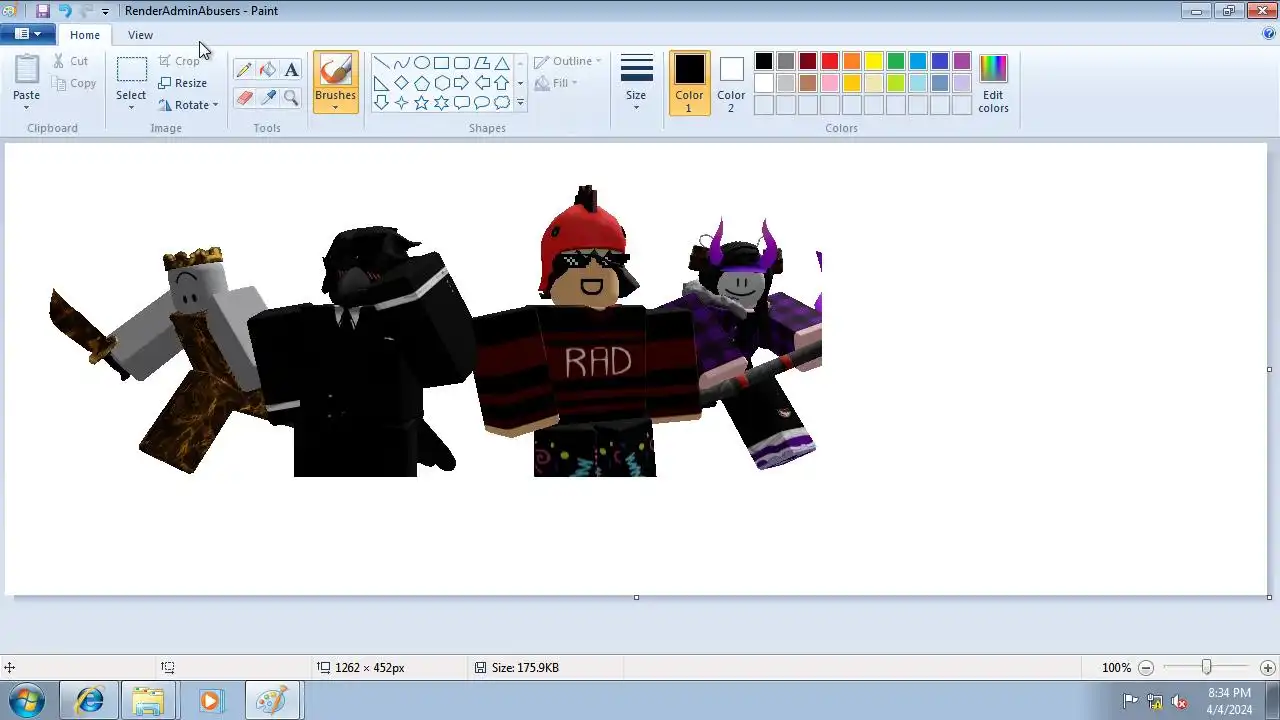Open Internet Explorer from the taskbar
The height and width of the screenshot is (720, 1280).
(89, 701)
